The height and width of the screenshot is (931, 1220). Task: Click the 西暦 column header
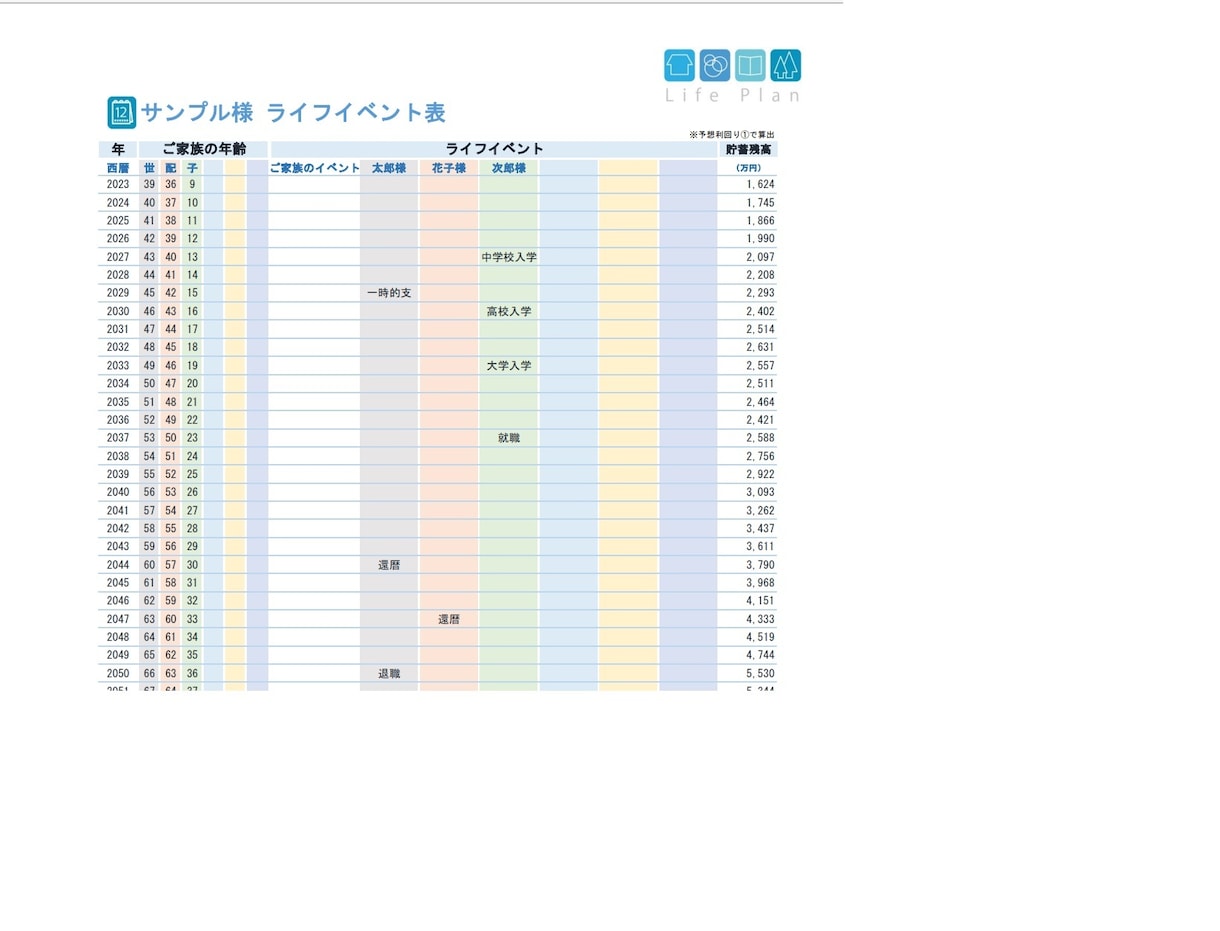[x=118, y=168]
